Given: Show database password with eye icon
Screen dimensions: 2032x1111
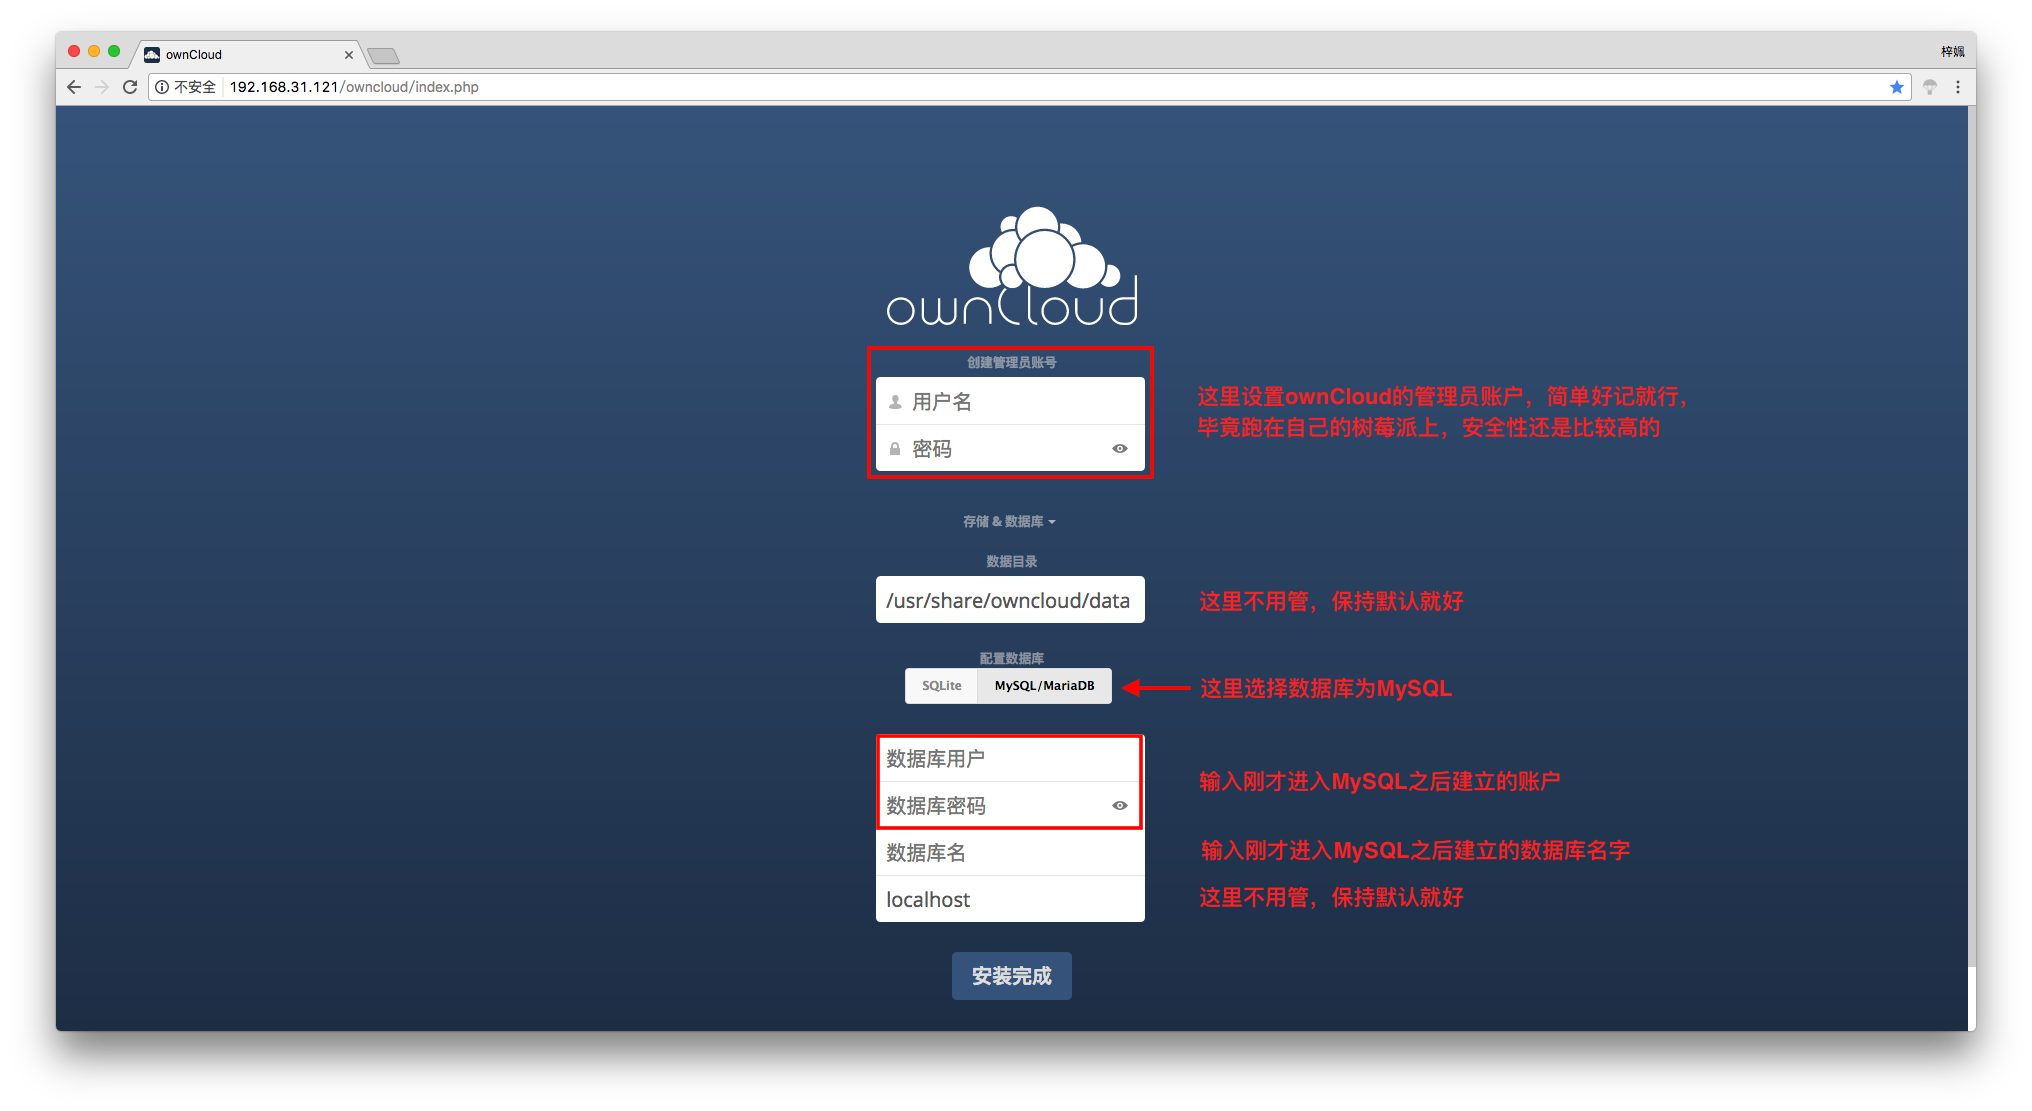Looking at the screenshot, I should click(x=1120, y=806).
